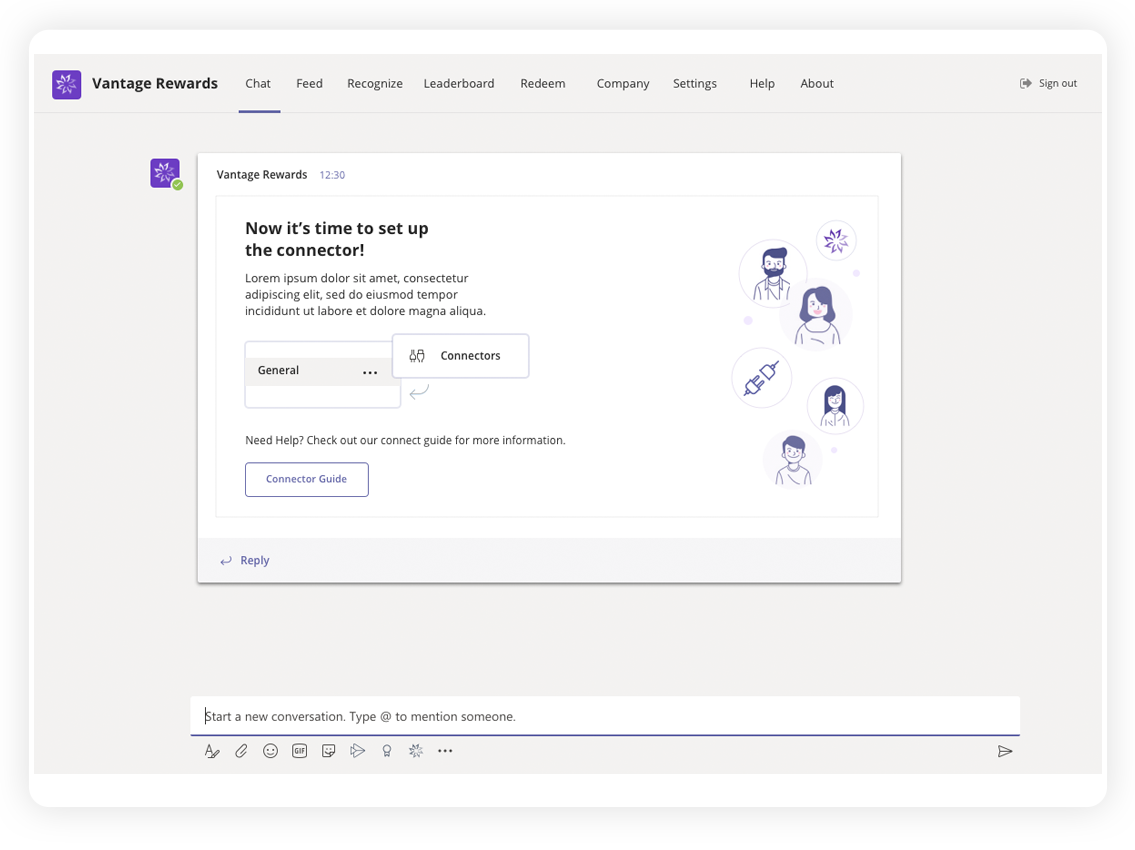Viewport: 1135px width, 850px height.
Task: Go to the Leaderboard tab
Action: (459, 84)
